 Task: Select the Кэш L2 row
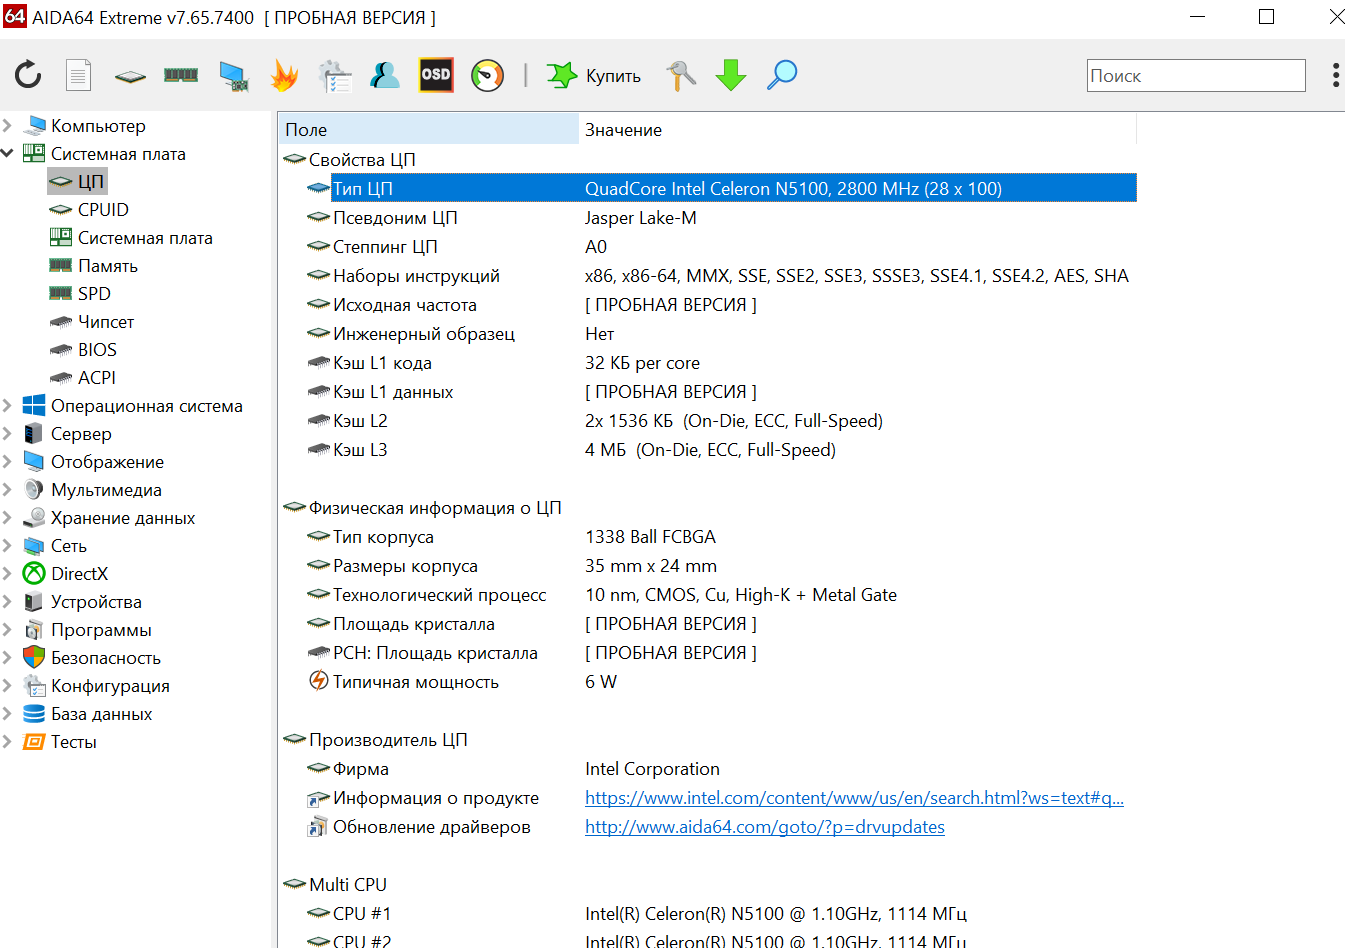click(x=720, y=421)
